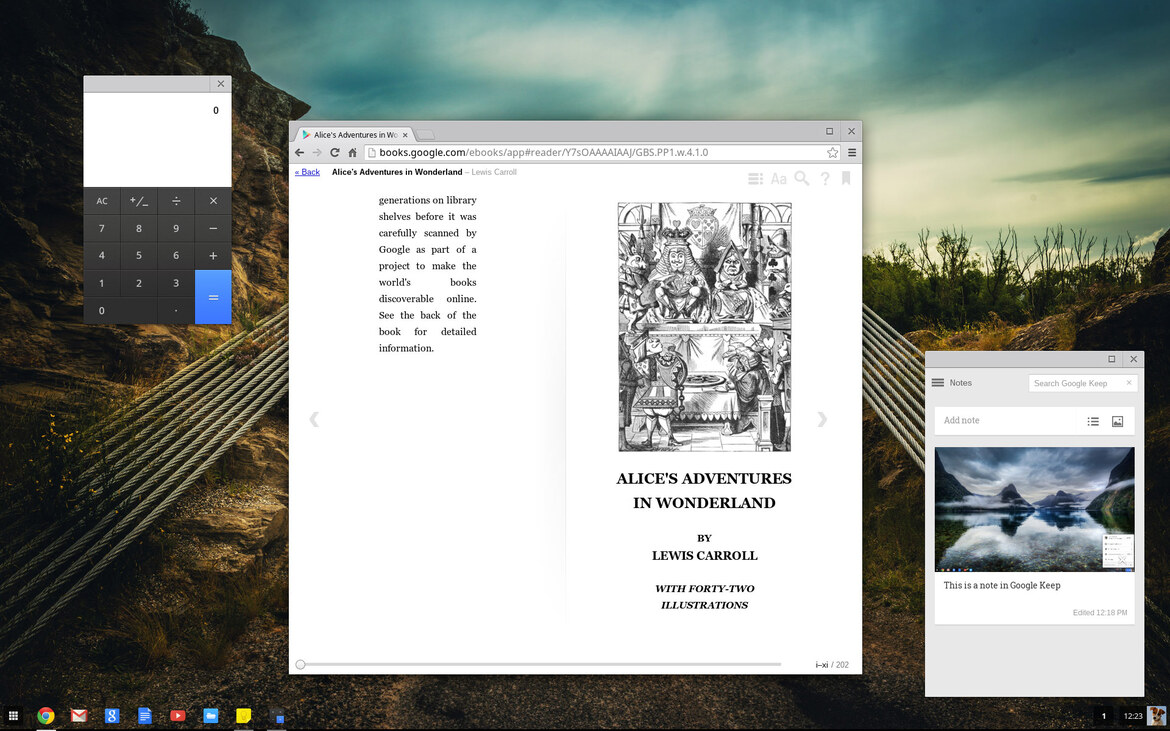
Task: Create a new list note in Keep
Action: [x=1093, y=421]
